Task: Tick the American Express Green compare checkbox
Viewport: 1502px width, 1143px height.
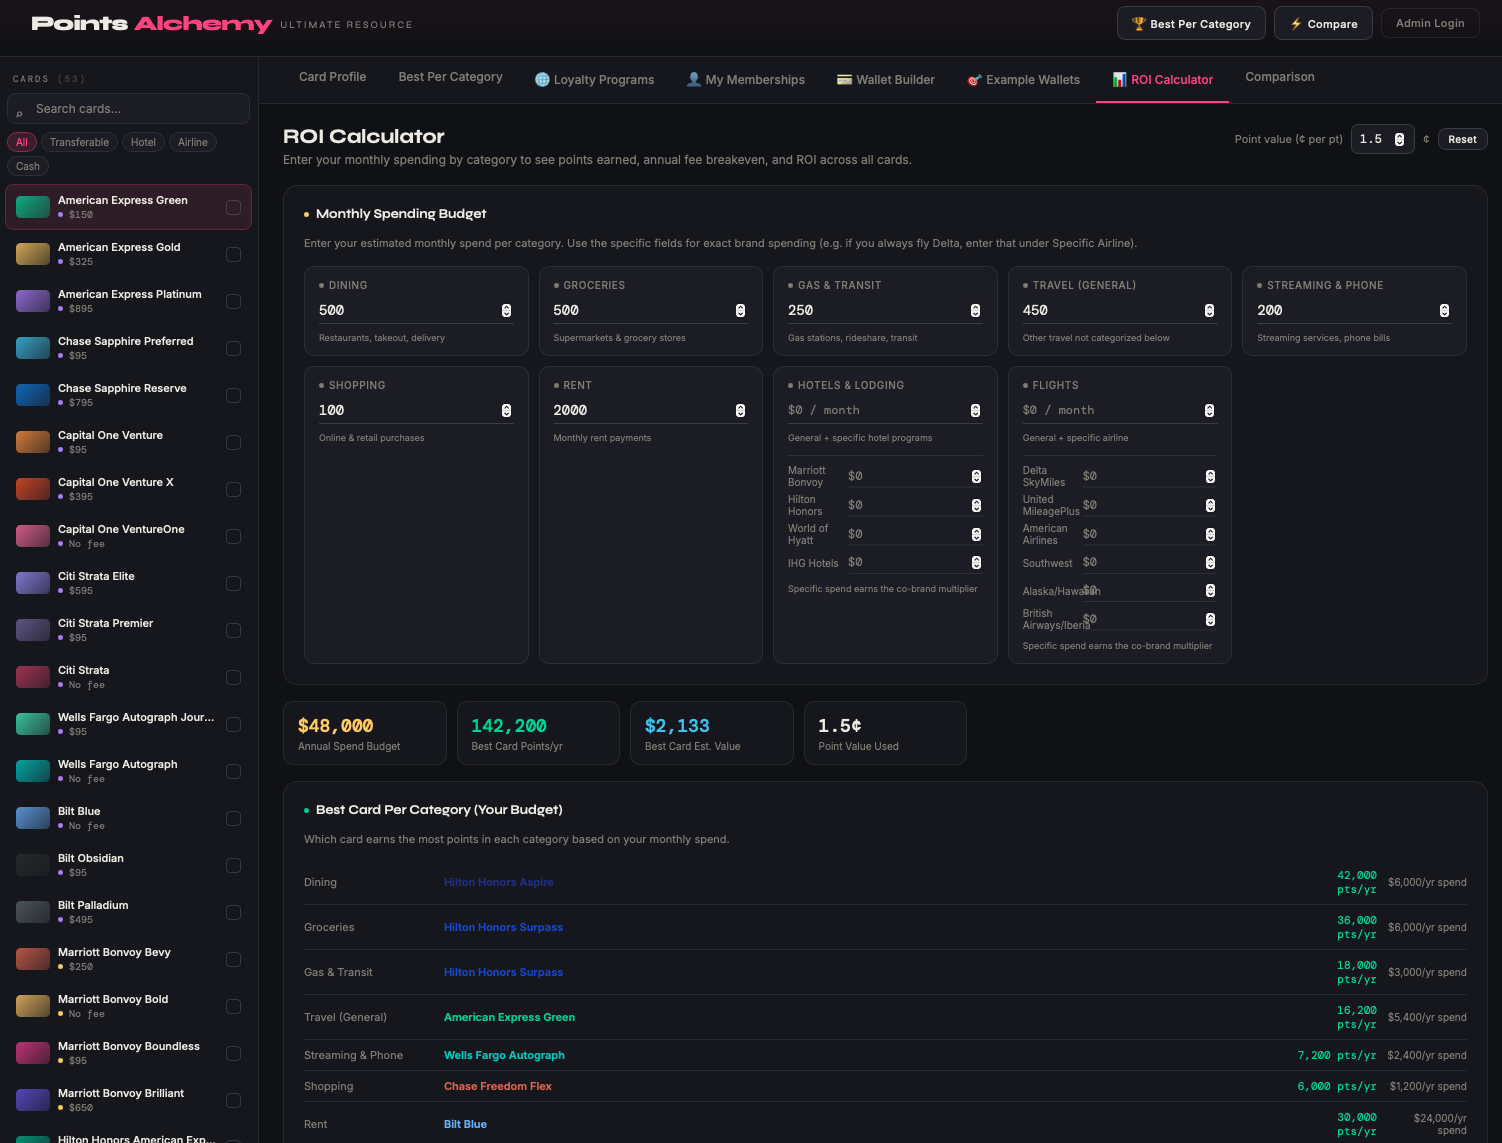Action: click(233, 207)
